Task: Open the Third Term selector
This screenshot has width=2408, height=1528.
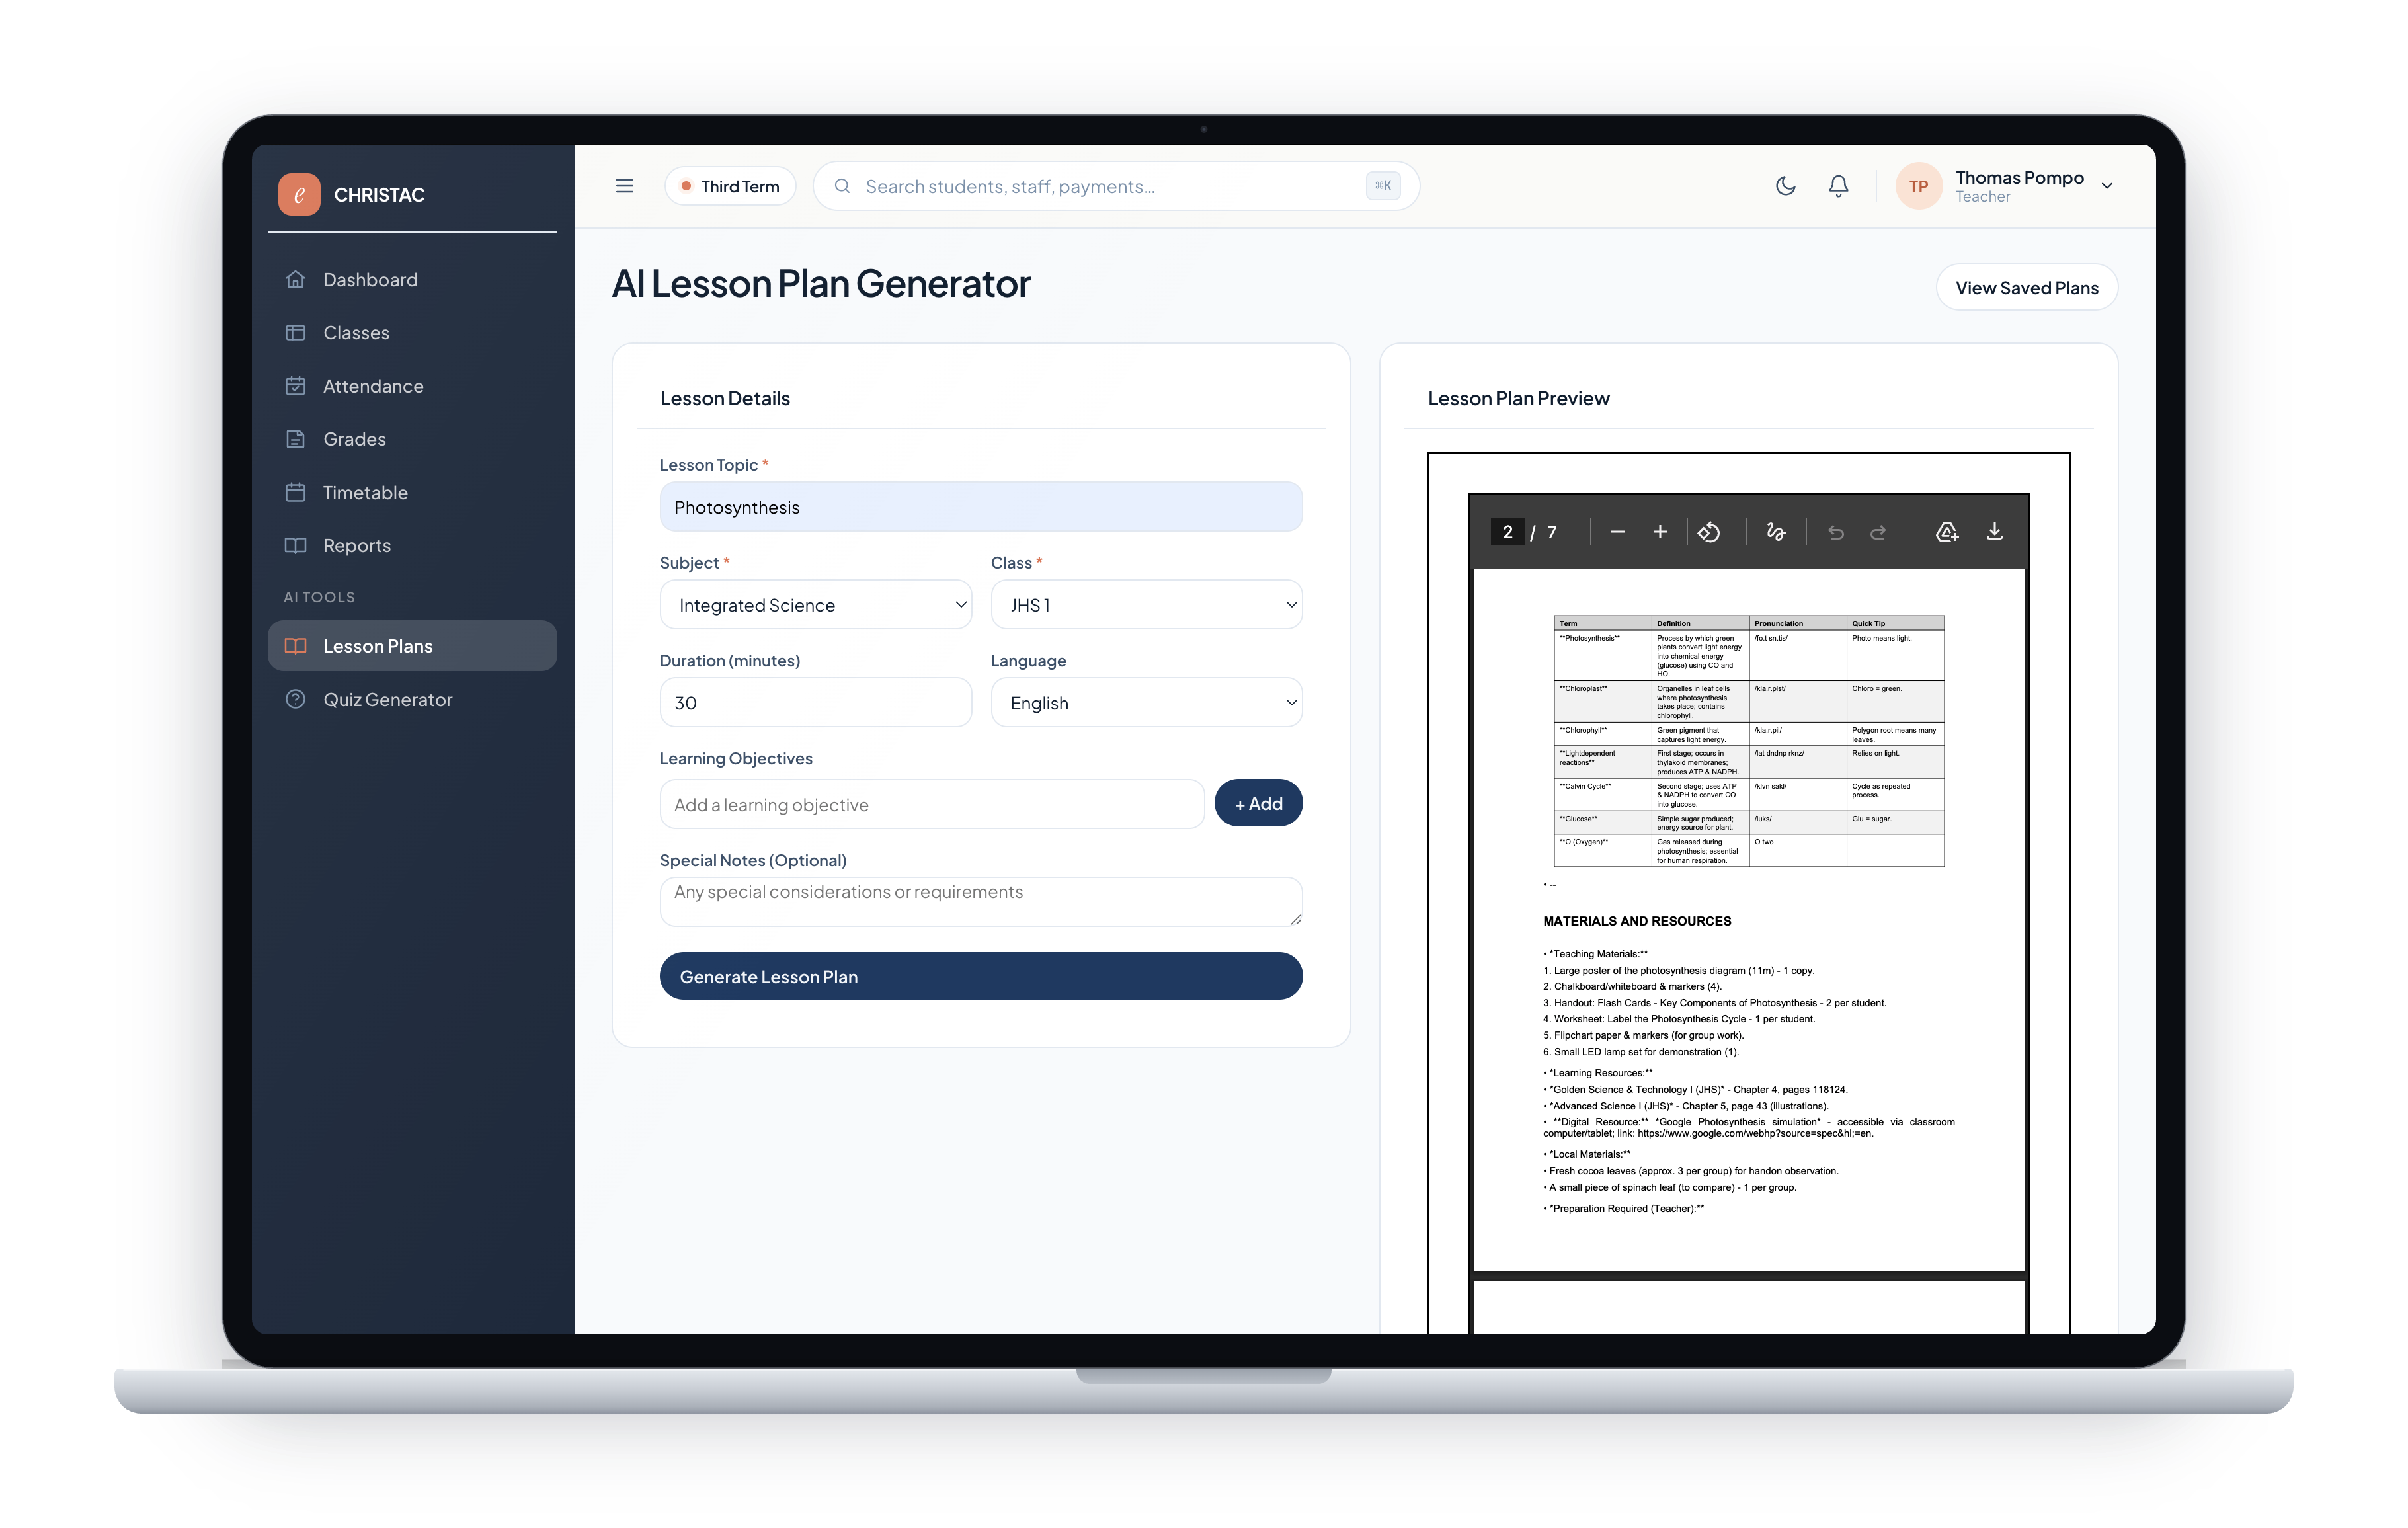Action: [x=730, y=186]
